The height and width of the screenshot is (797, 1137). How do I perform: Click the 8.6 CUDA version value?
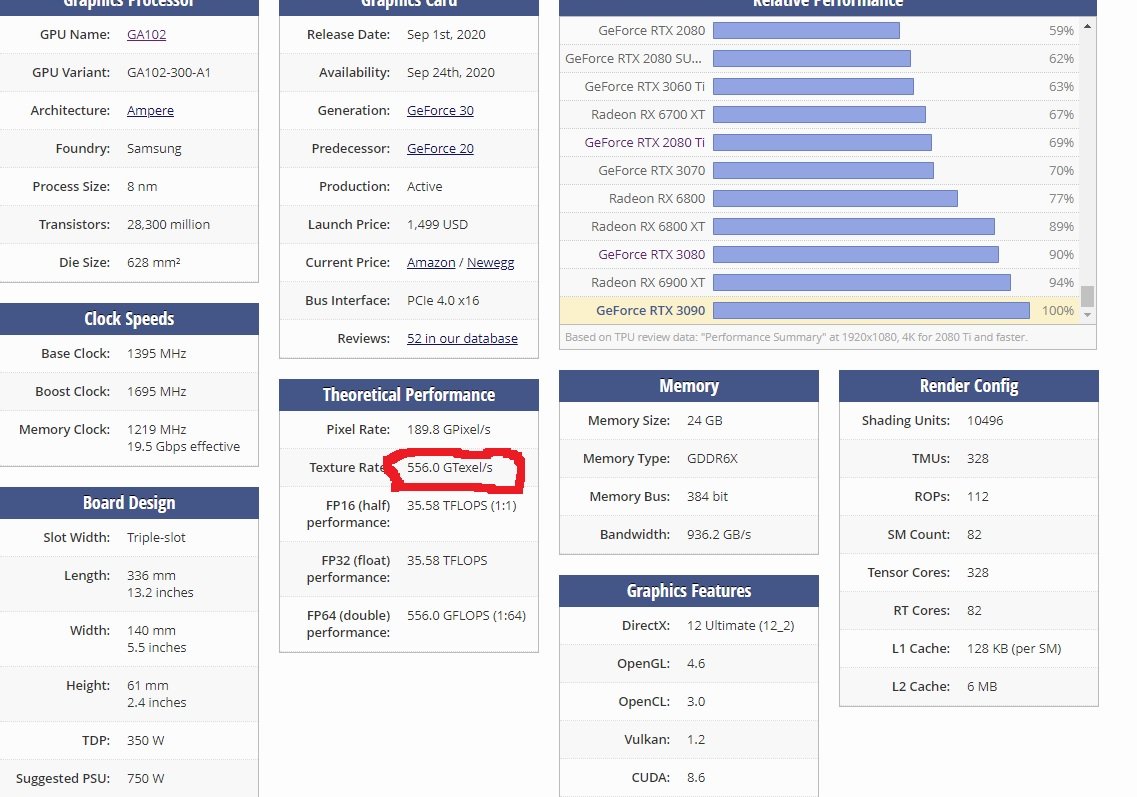[x=696, y=777]
